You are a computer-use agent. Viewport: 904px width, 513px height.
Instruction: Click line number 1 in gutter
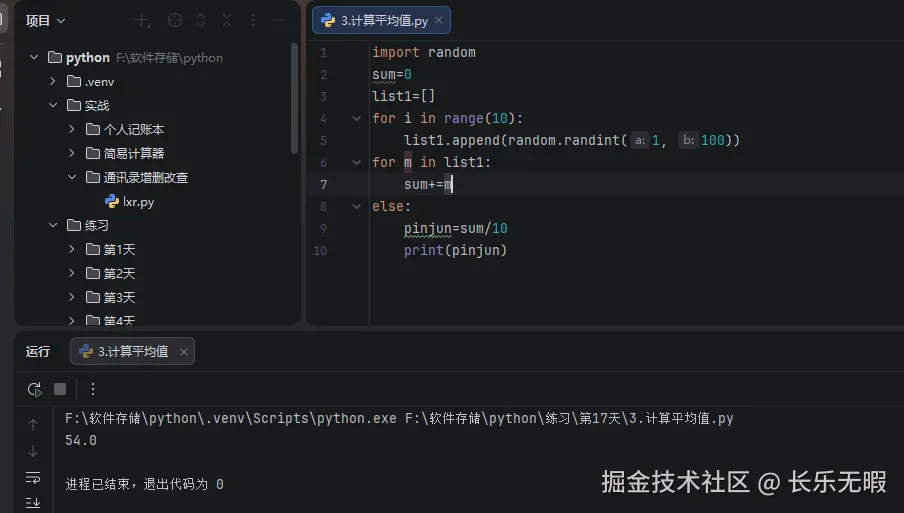point(323,53)
